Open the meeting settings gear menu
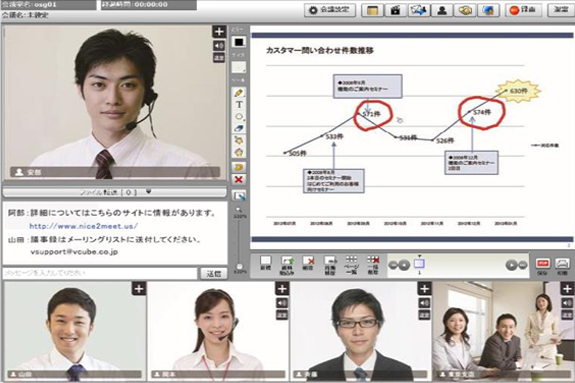 330,10
